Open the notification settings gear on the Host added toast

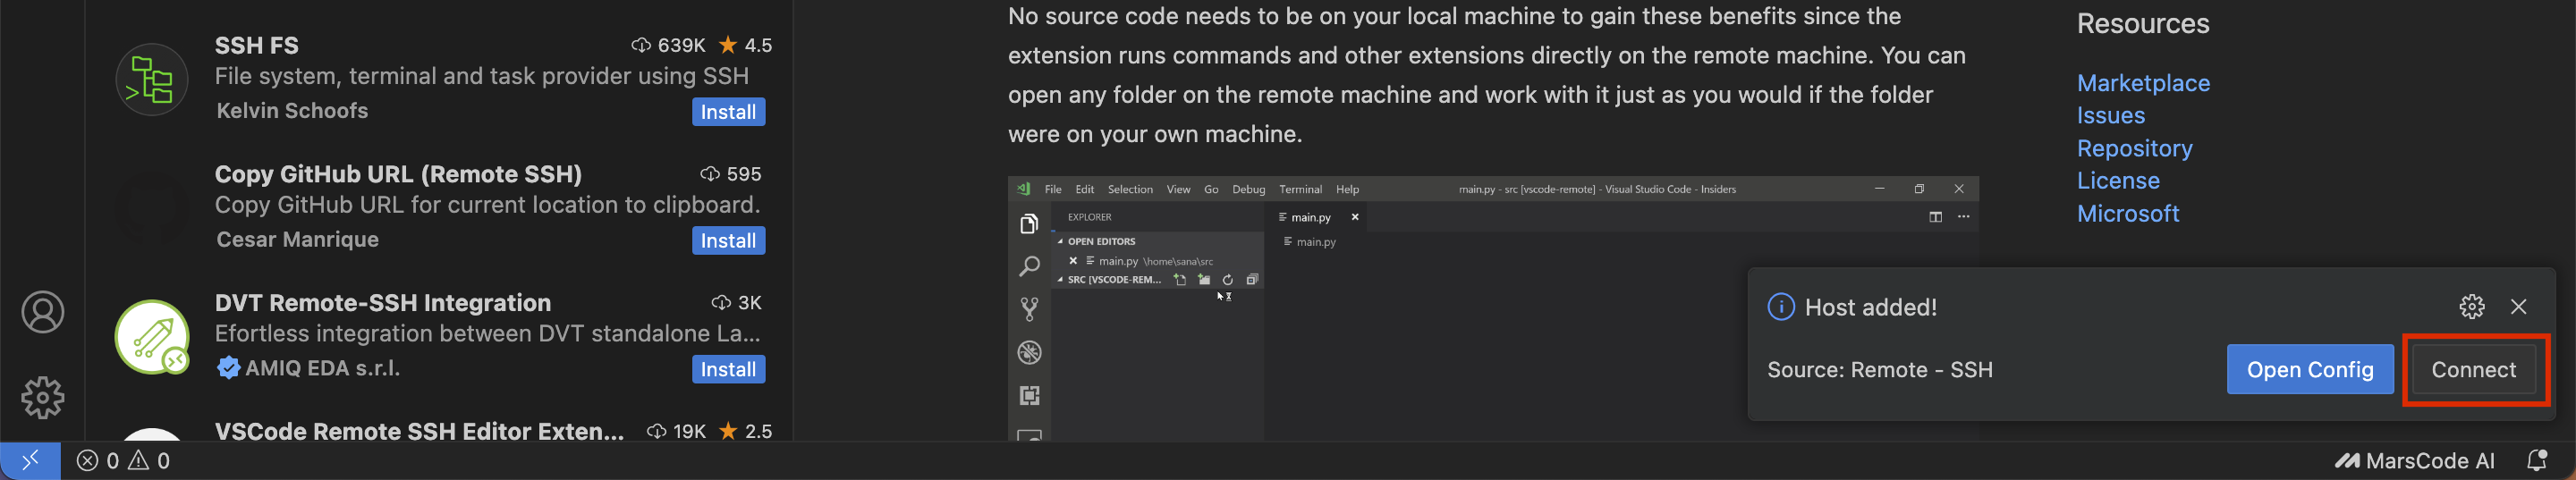pyautogui.click(x=2472, y=307)
